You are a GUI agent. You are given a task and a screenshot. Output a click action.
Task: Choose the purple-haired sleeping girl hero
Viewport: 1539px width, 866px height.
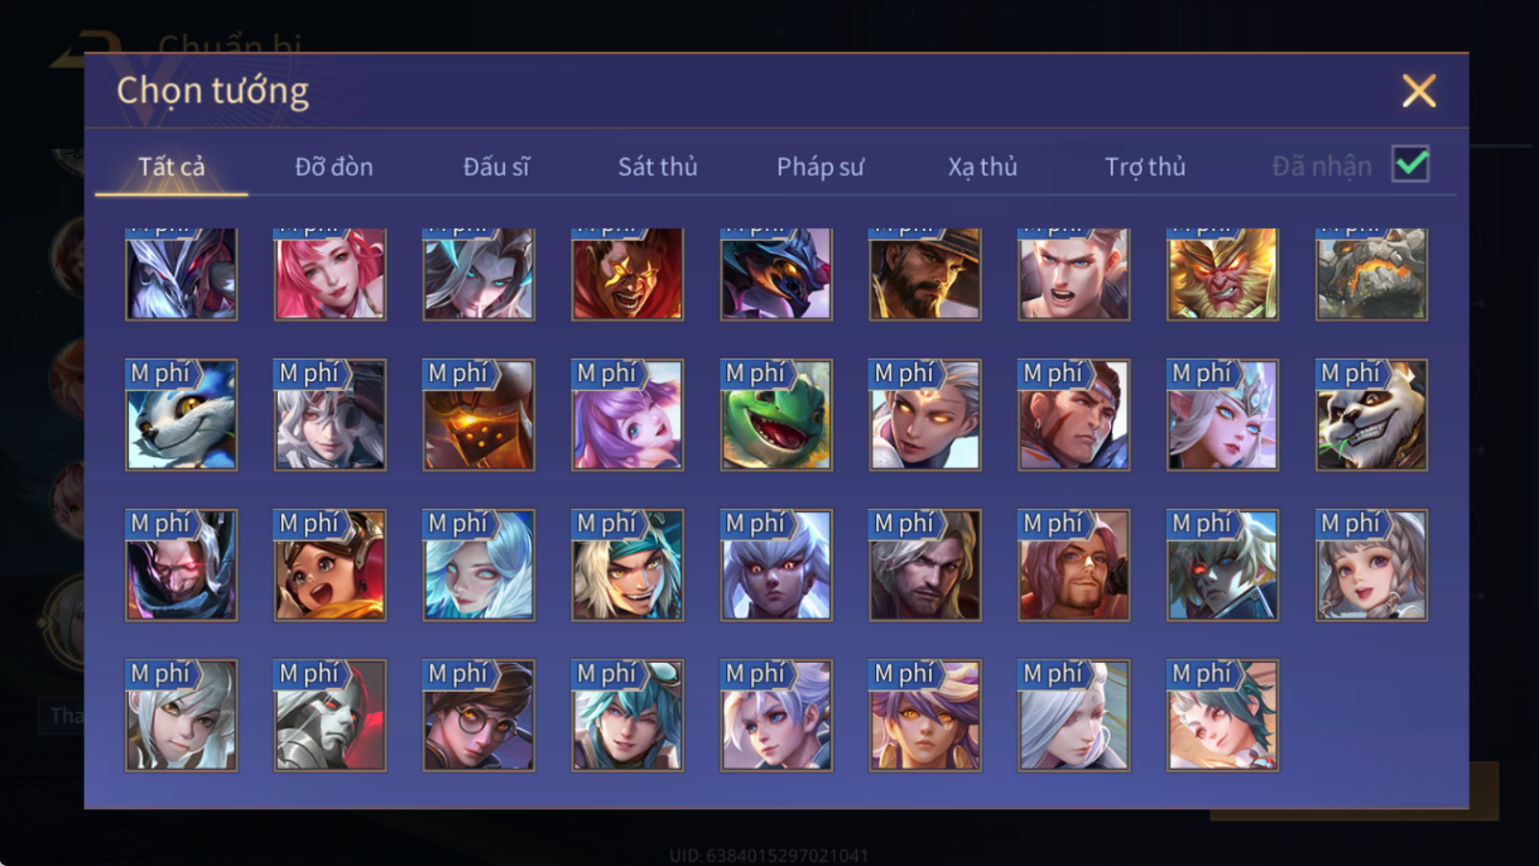pos(627,415)
